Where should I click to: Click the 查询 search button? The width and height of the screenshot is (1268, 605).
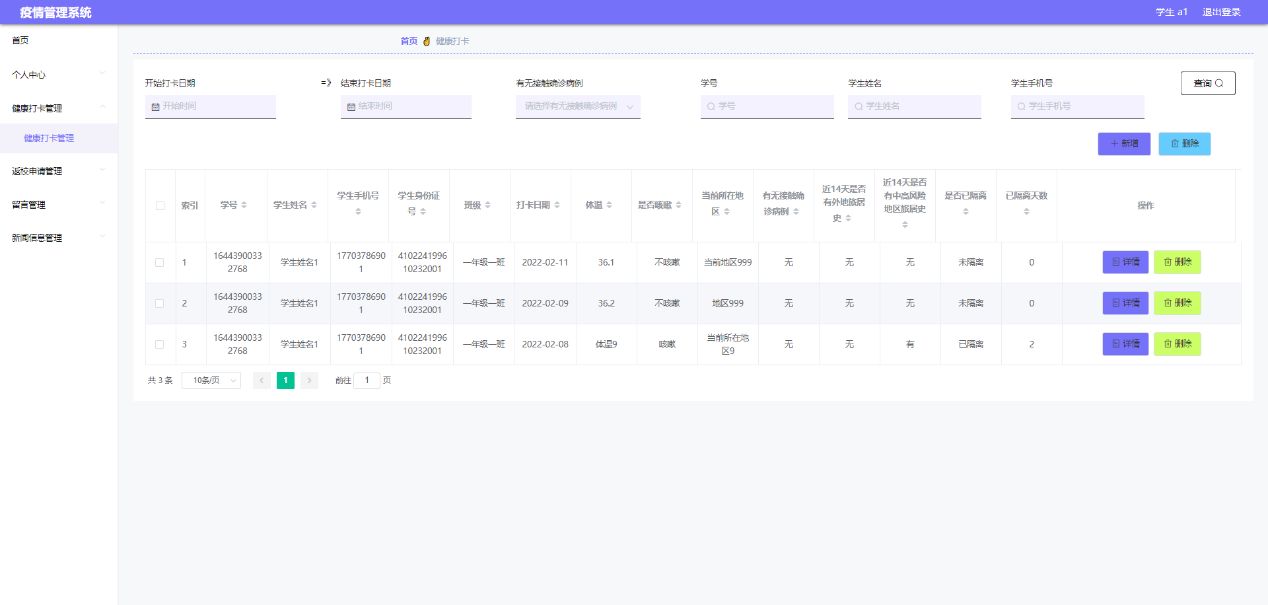tap(1208, 83)
